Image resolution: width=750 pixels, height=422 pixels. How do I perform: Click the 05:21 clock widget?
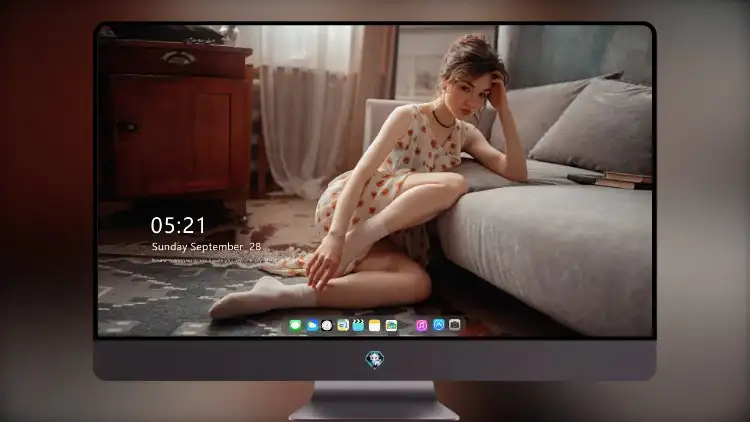178,225
